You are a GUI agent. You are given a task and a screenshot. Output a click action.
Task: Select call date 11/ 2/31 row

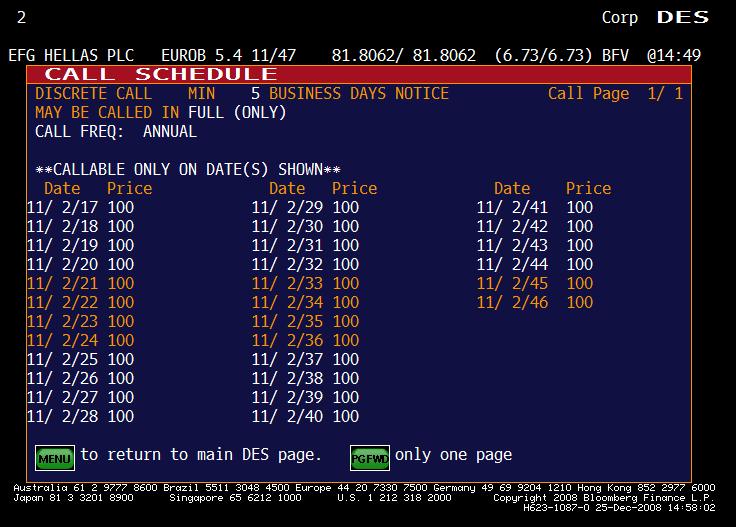tap(306, 245)
